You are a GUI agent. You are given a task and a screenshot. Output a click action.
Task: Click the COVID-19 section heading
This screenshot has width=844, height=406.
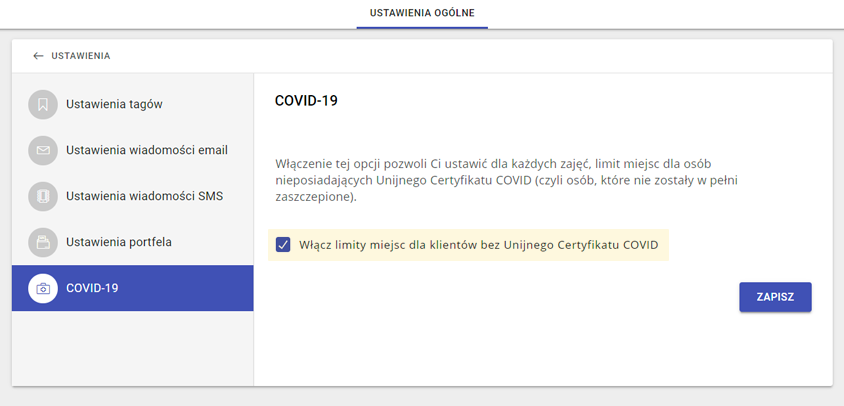point(306,101)
